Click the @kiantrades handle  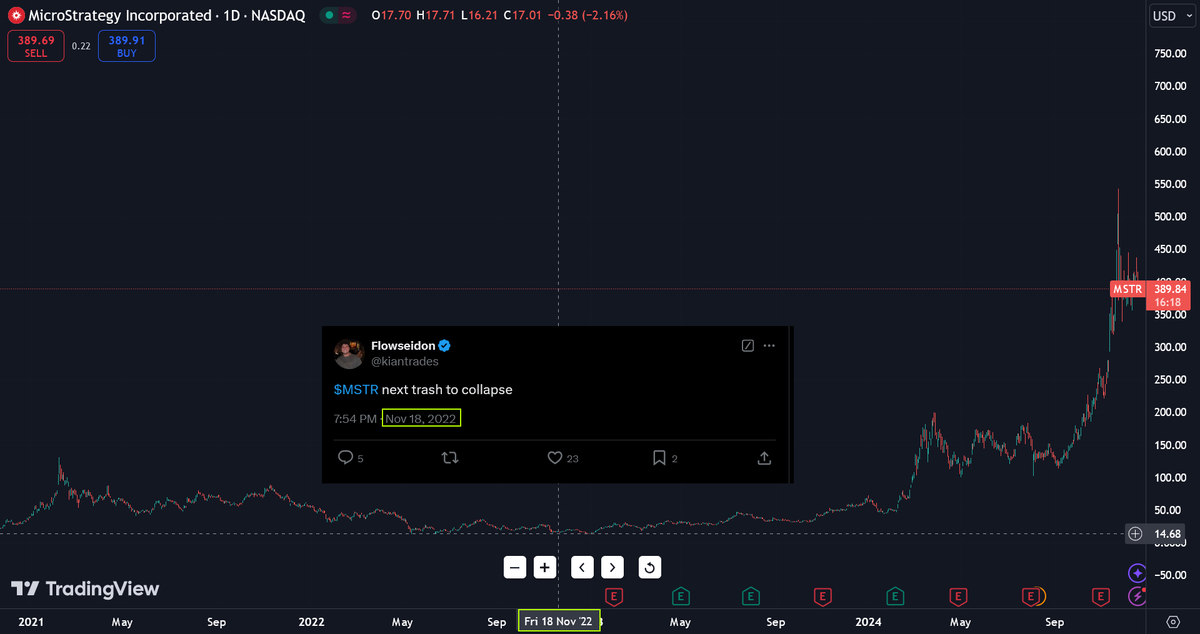click(x=405, y=362)
